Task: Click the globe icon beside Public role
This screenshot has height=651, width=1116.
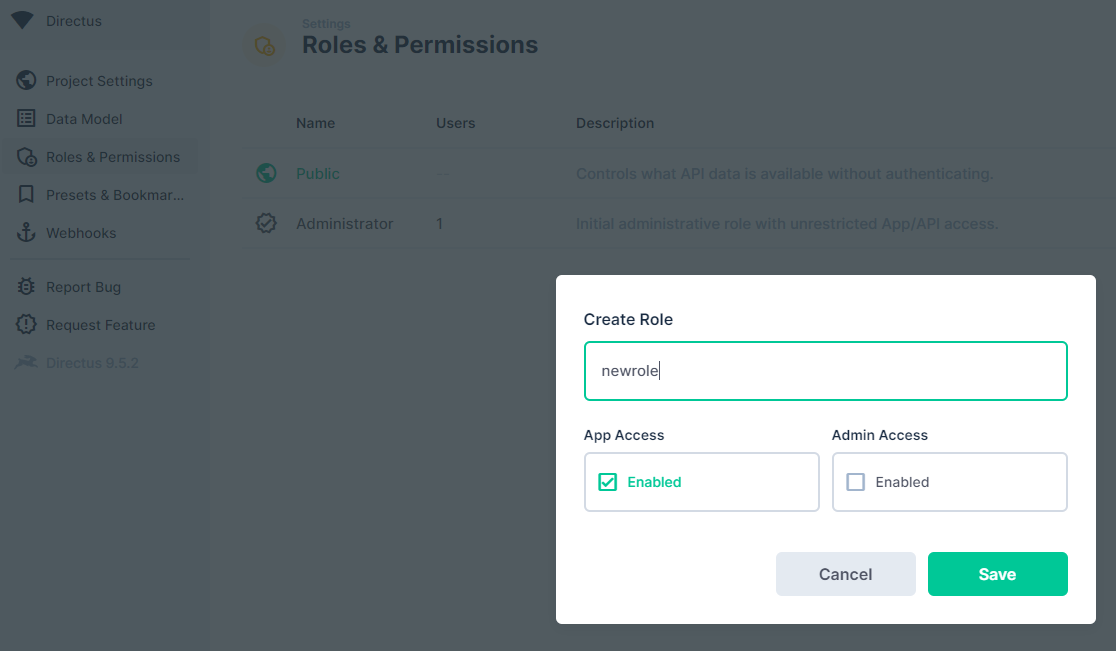Action: click(x=265, y=173)
